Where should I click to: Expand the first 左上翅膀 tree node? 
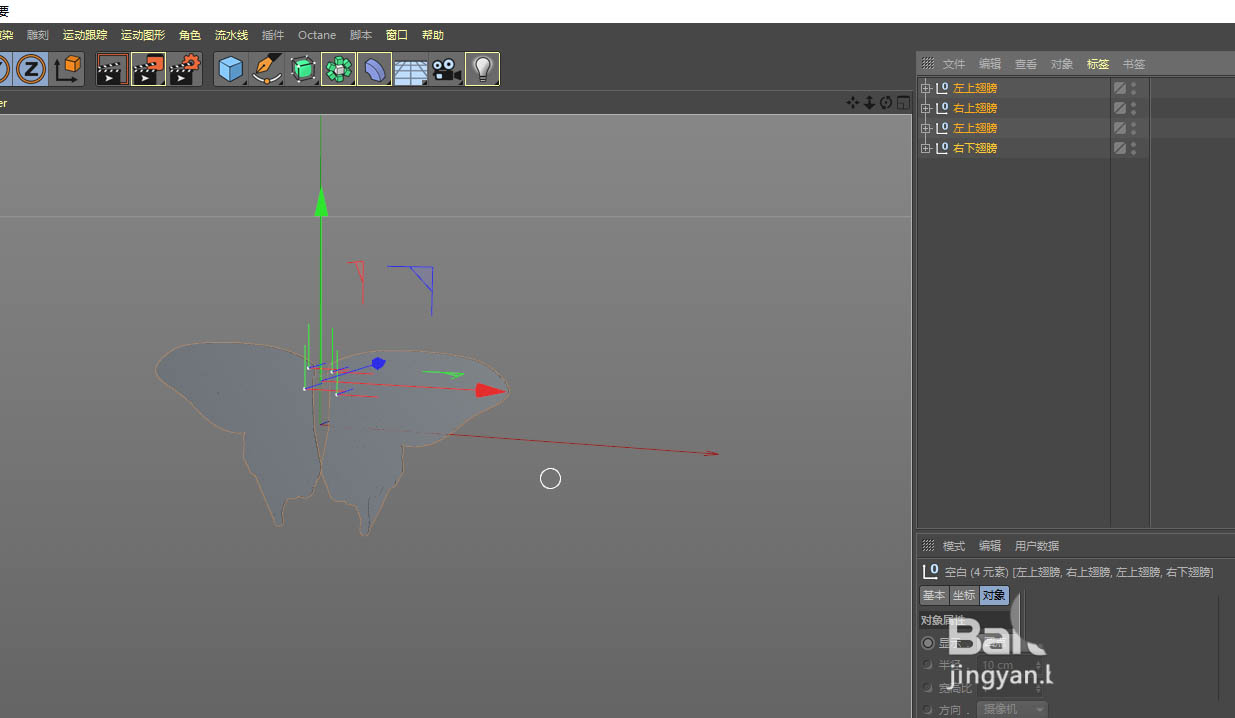coord(925,88)
